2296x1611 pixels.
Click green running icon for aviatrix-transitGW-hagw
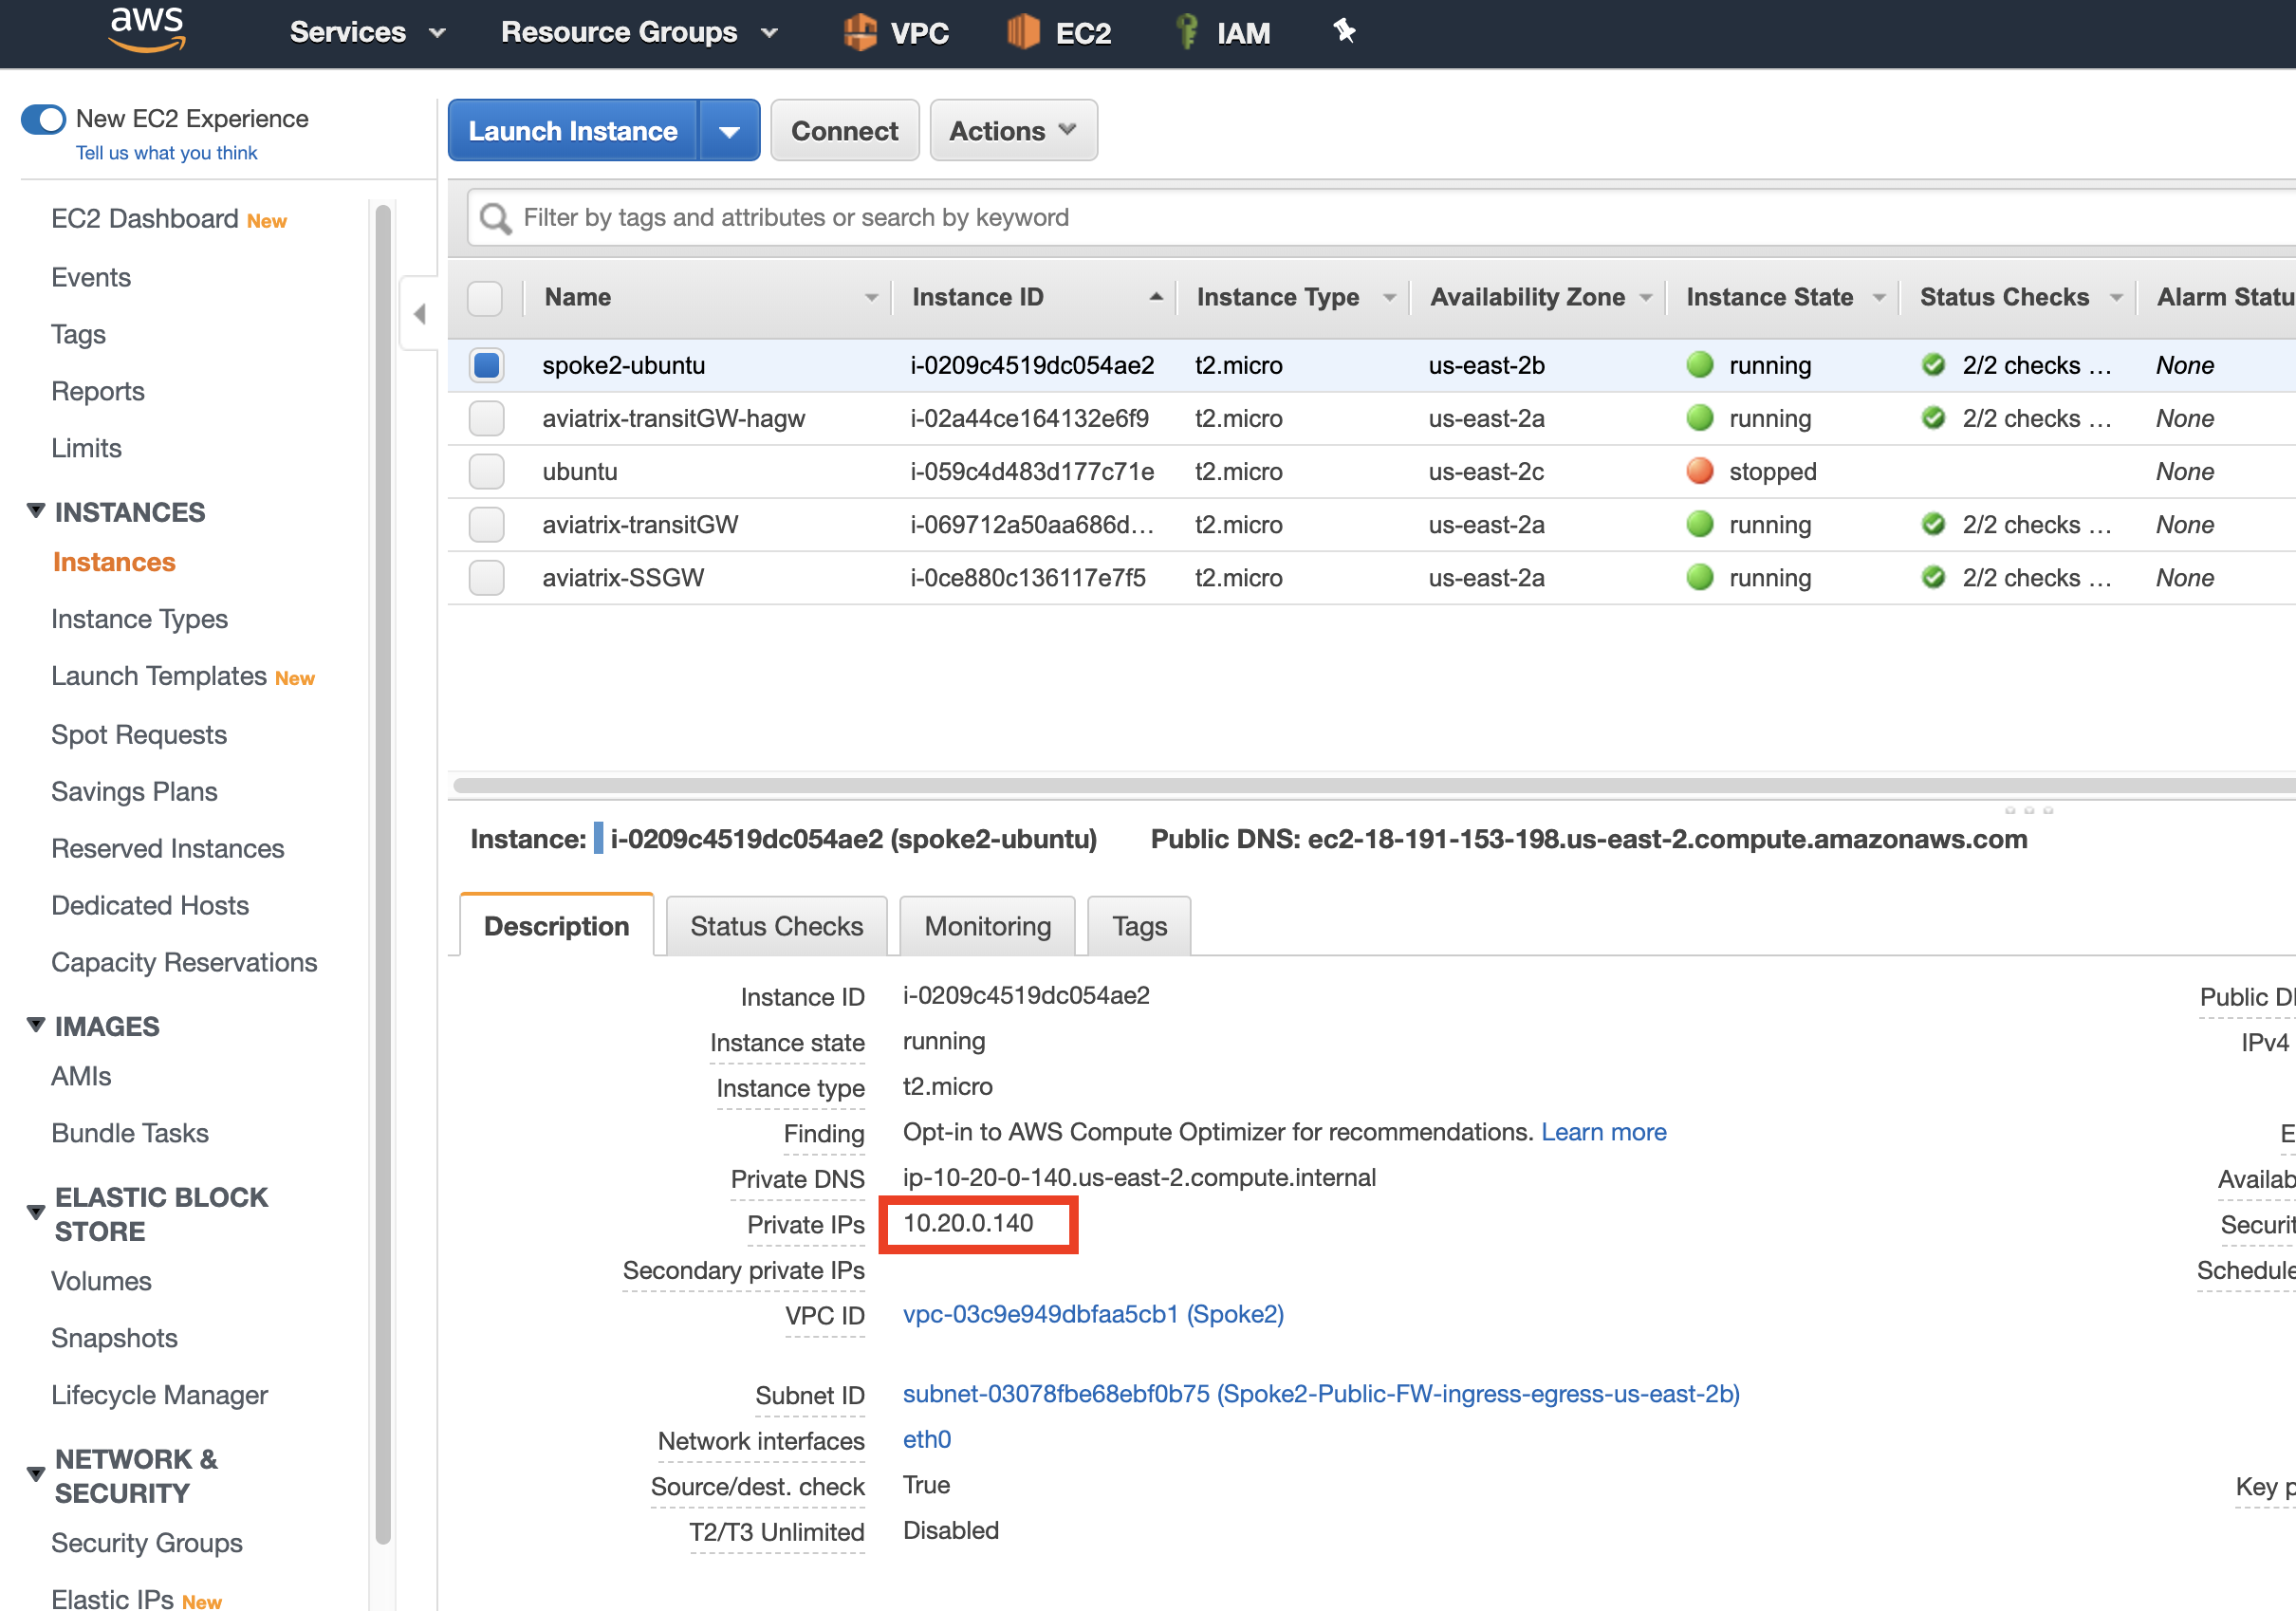[x=1699, y=418]
